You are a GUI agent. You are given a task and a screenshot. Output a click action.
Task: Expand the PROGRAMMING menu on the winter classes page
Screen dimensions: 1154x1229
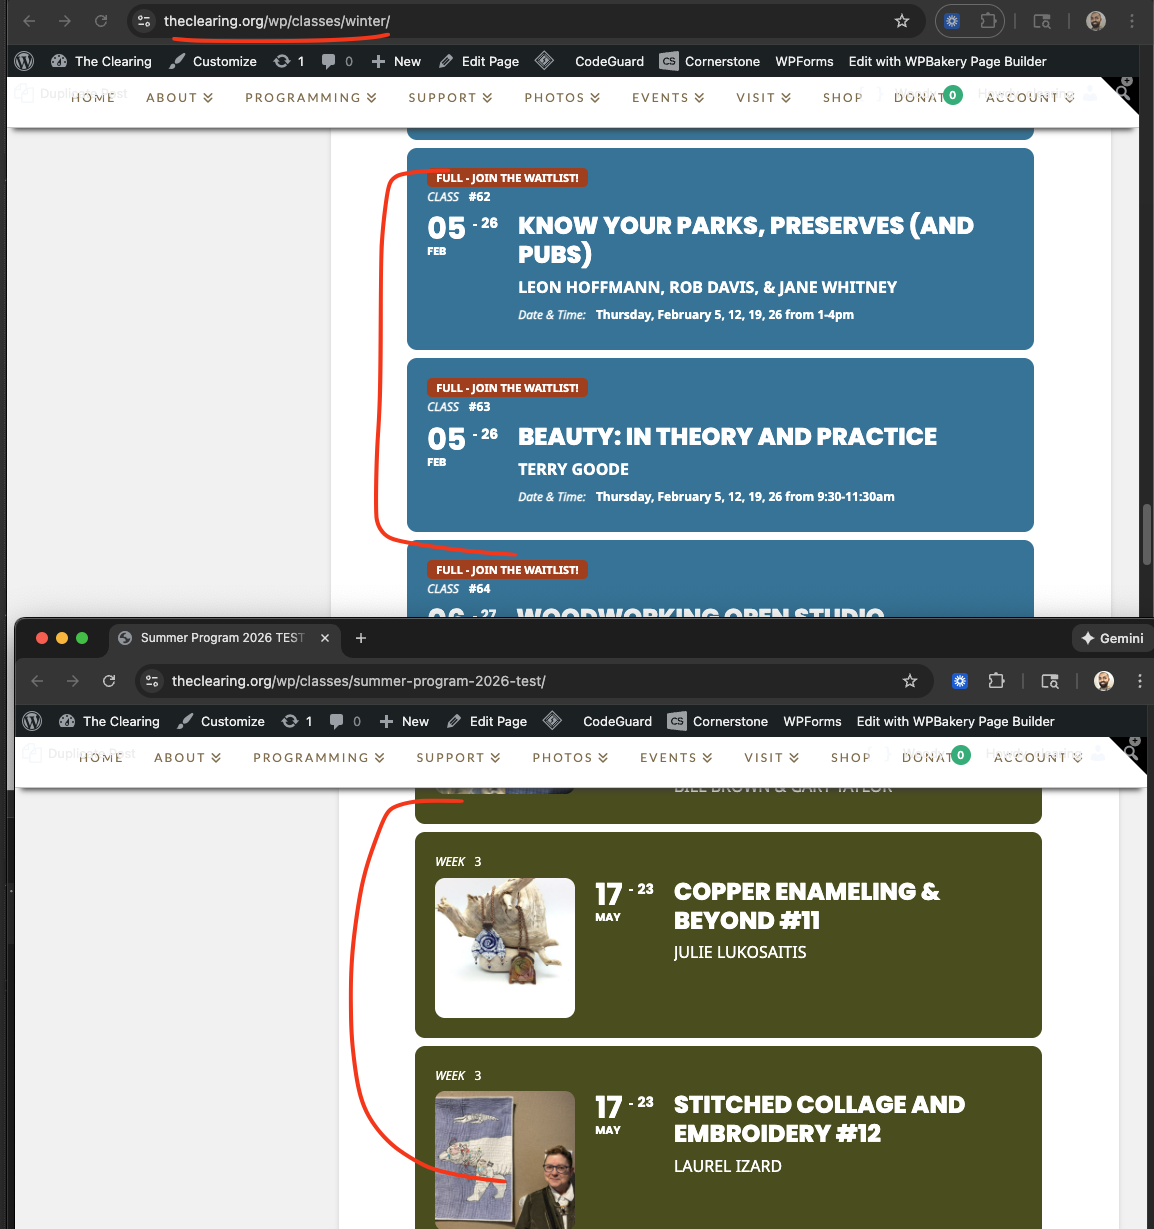pos(310,98)
